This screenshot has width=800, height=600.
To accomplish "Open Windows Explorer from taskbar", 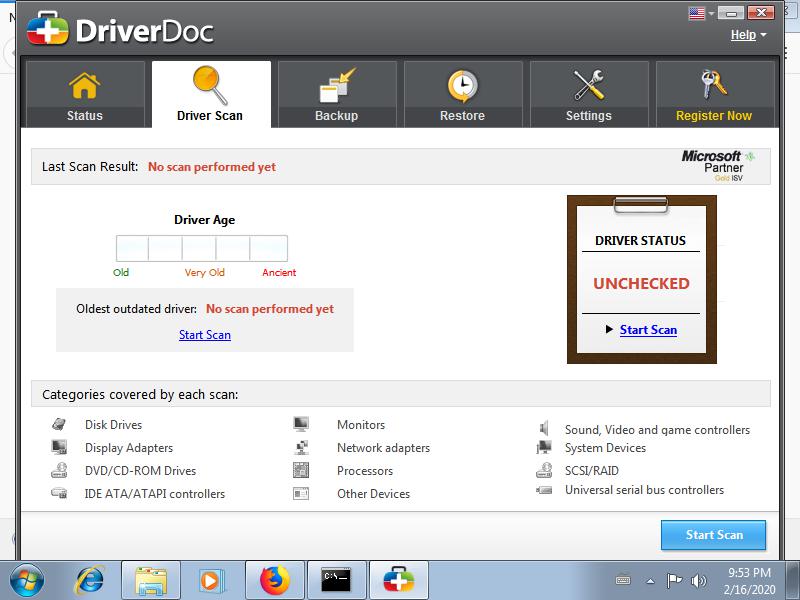I will (x=151, y=581).
